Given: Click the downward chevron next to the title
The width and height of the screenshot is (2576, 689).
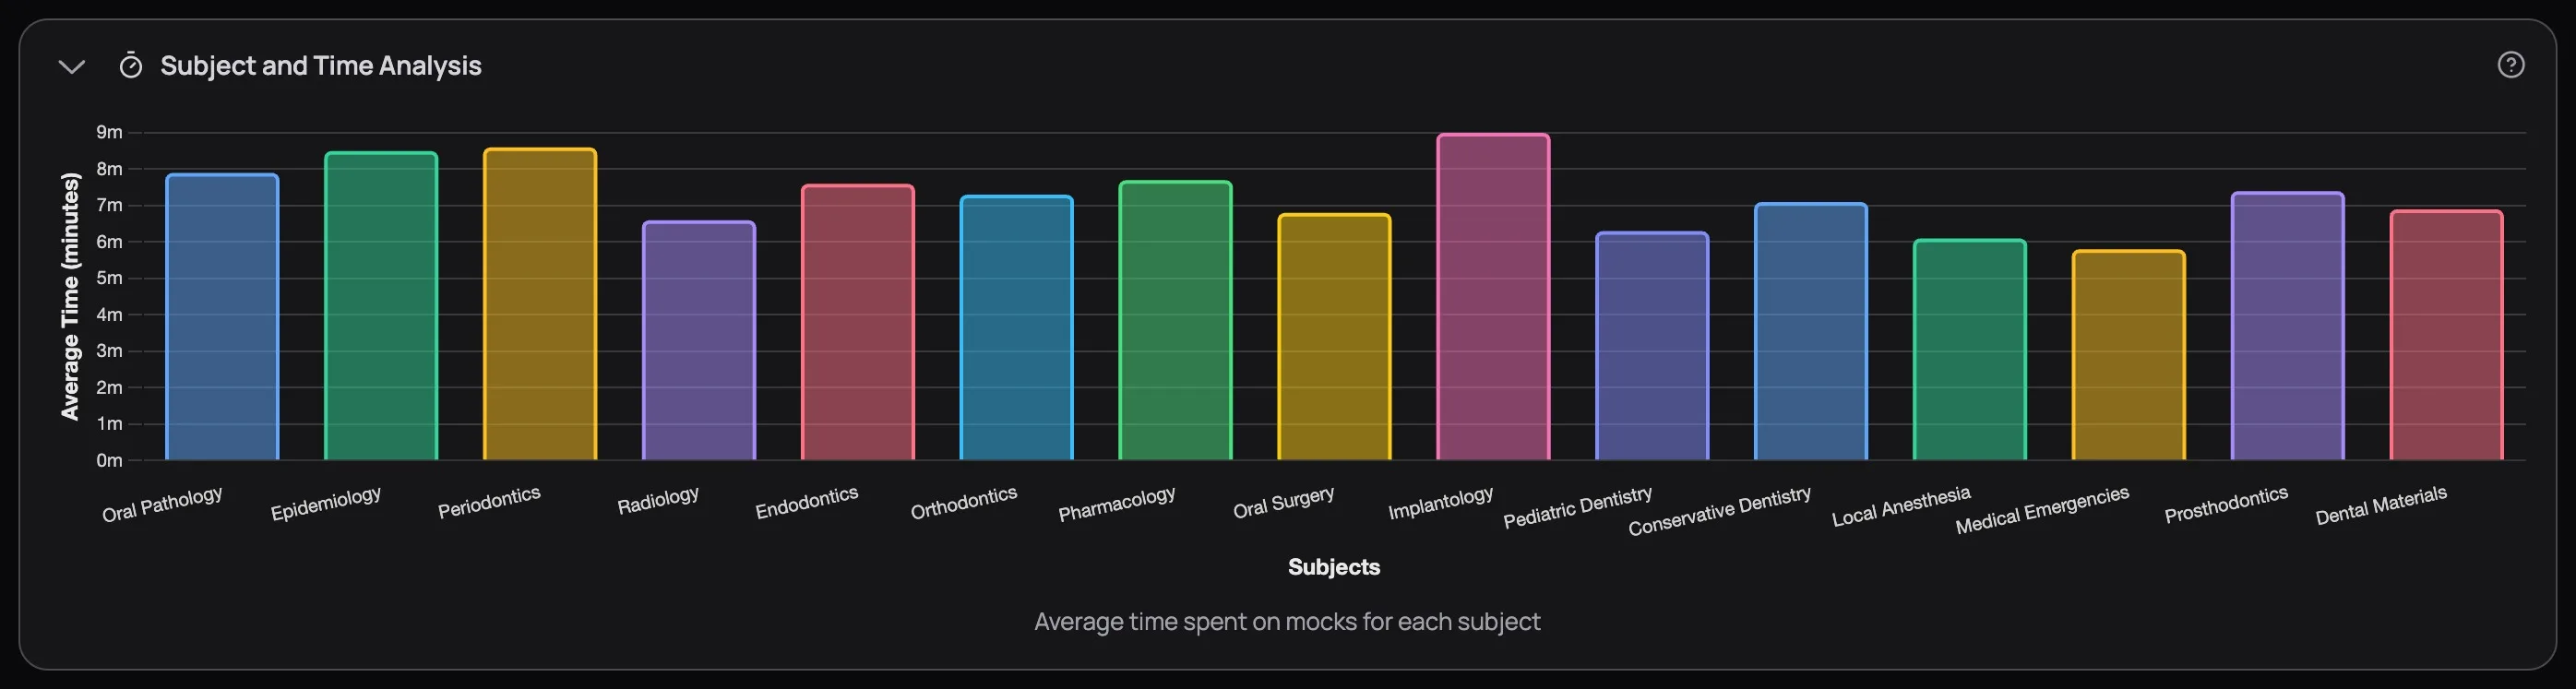Looking at the screenshot, I should click(x=68, y=66).
